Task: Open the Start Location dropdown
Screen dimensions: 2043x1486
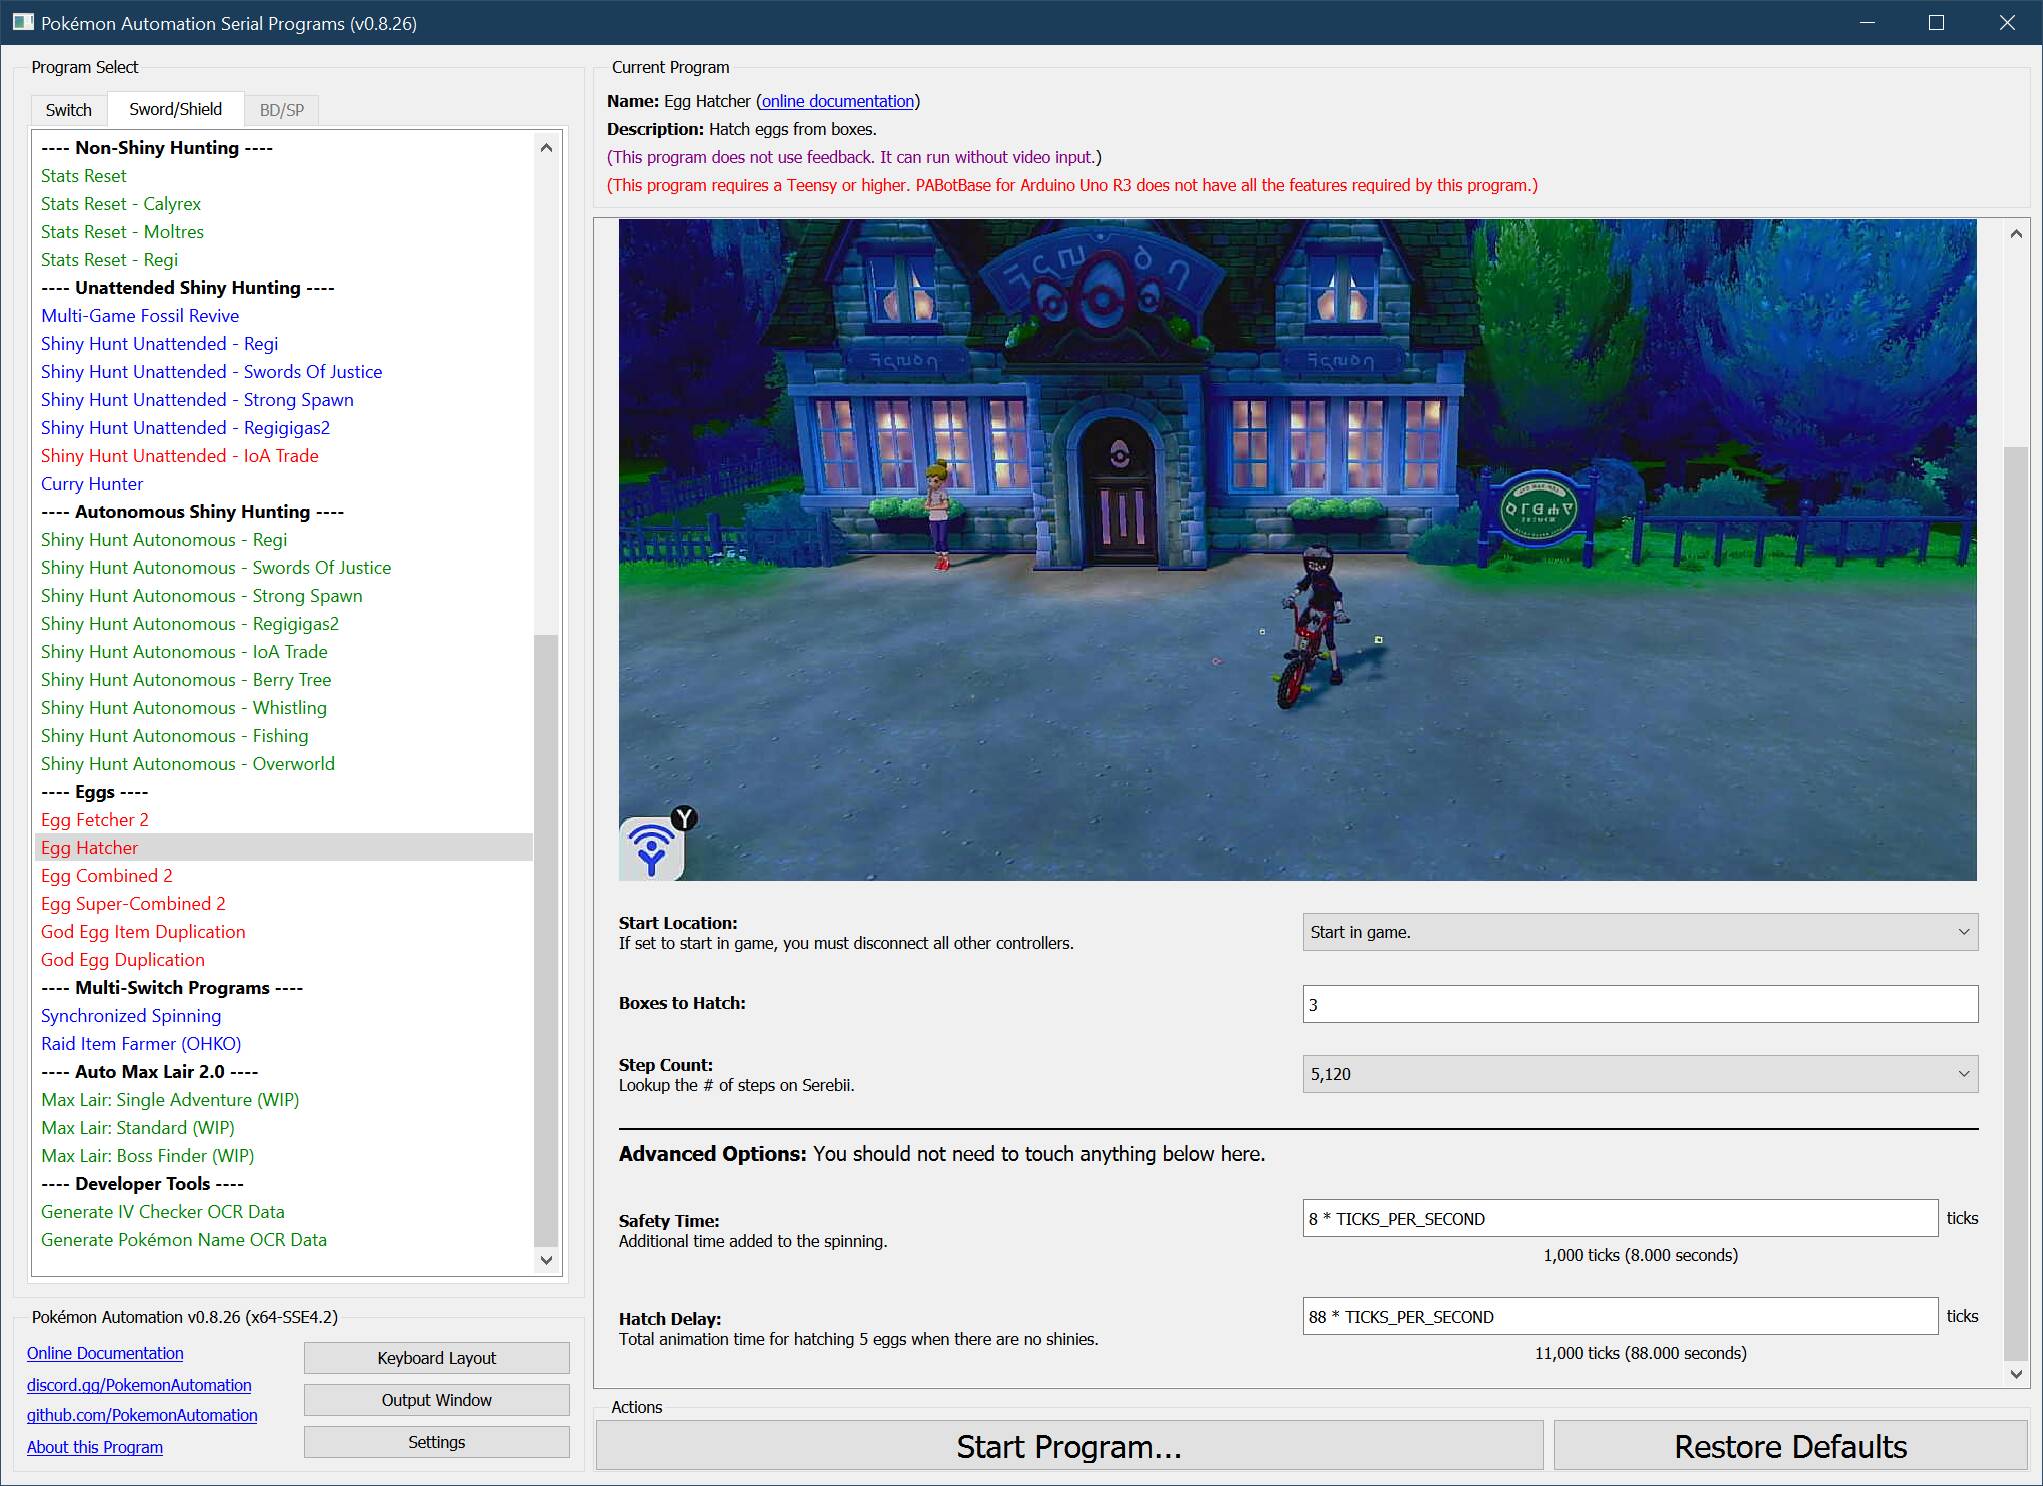Action: [x=1639, y=932]
